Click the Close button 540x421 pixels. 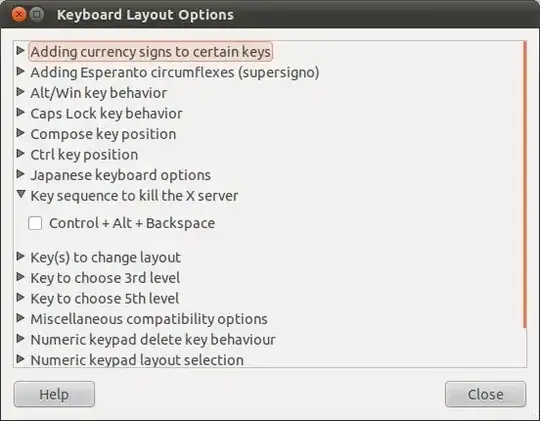tap(485, 394)
